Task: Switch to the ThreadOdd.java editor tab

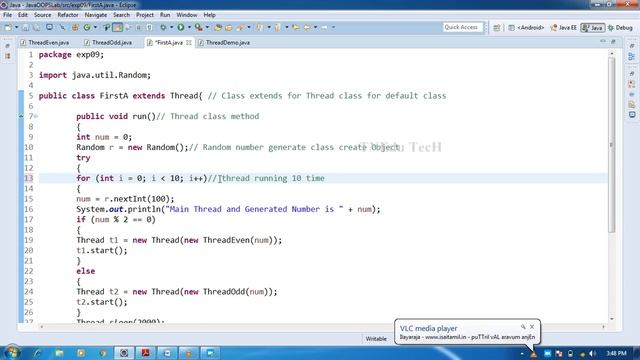Action: pyautogui.click(x=108, y=42)
